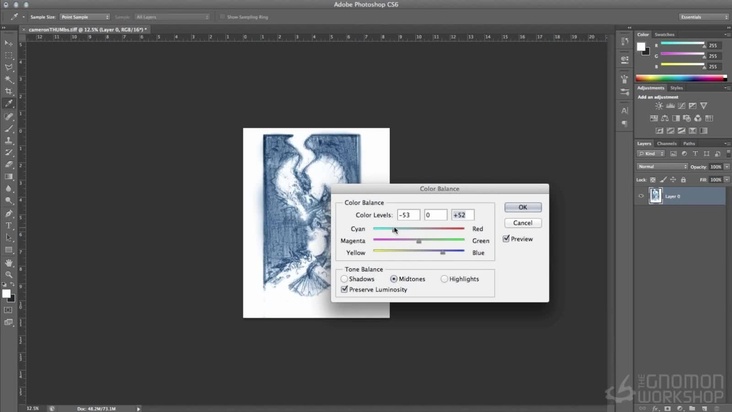Open the Normal blend mode dropdown
Viewport: 732px width, 412px height.
662,167
